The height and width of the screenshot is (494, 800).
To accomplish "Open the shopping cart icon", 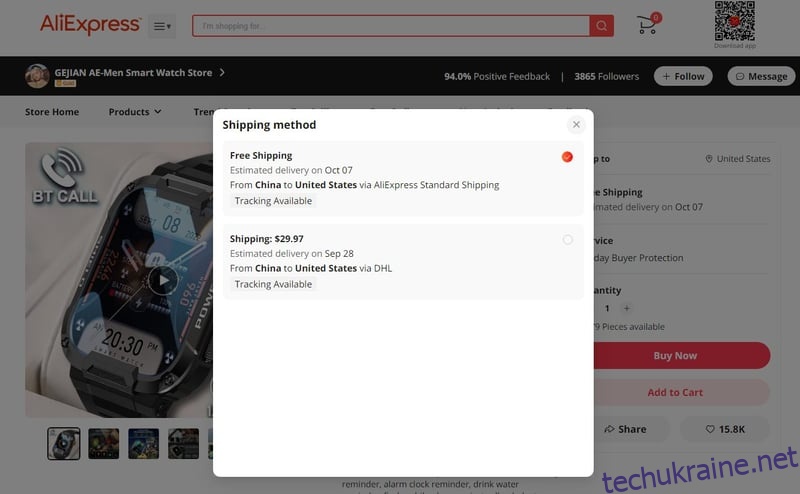I will coord(648,23).
